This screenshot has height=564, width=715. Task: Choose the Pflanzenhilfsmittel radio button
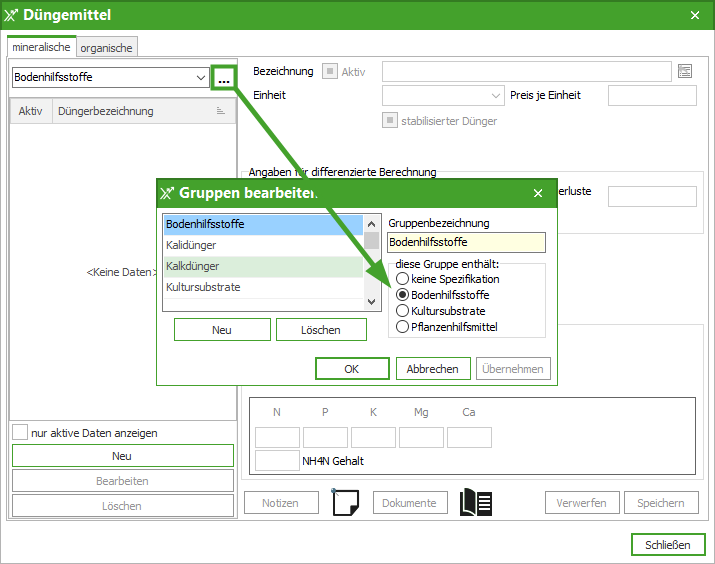(403, 326)
